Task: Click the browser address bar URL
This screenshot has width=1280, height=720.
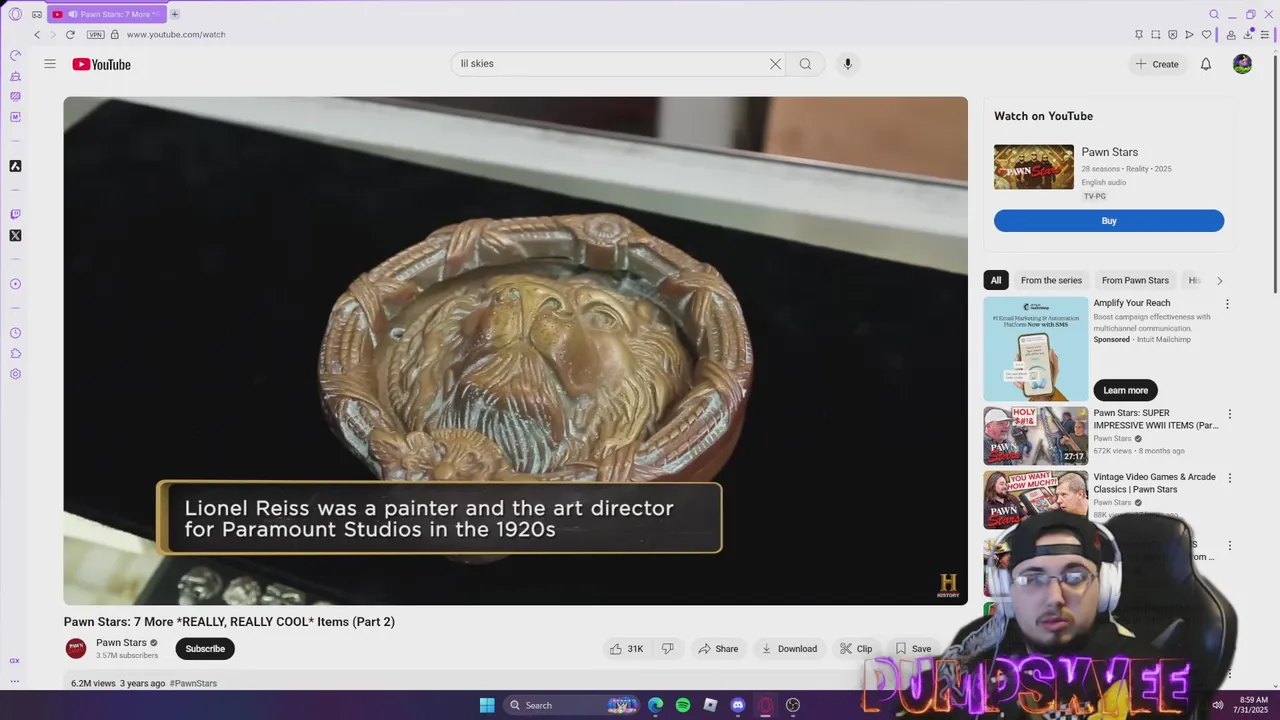Action: click(x=176, y=34)
